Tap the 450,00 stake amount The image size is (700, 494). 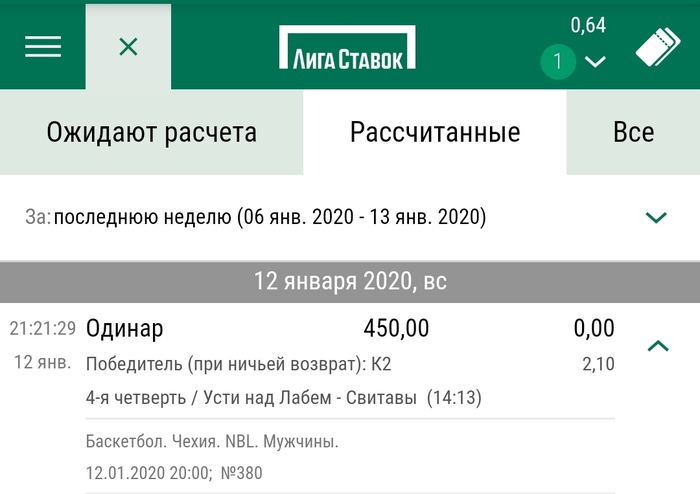396,328
